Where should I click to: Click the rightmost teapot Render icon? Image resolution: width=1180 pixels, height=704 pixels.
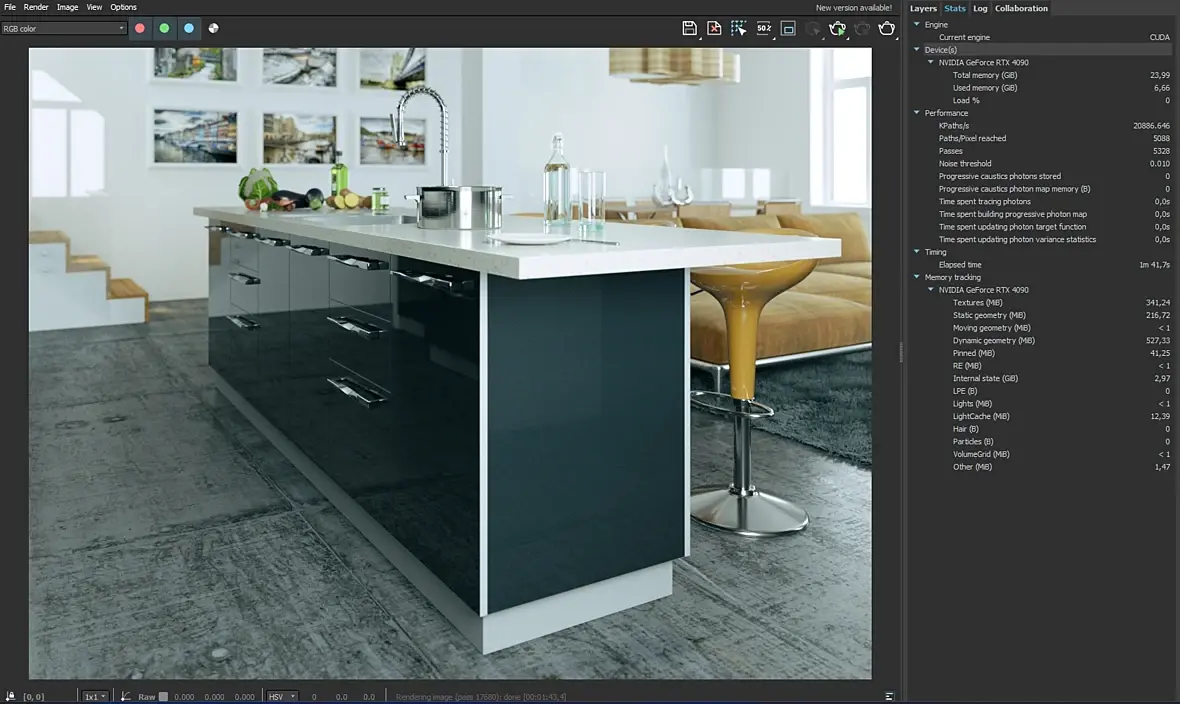pos(887,28)
